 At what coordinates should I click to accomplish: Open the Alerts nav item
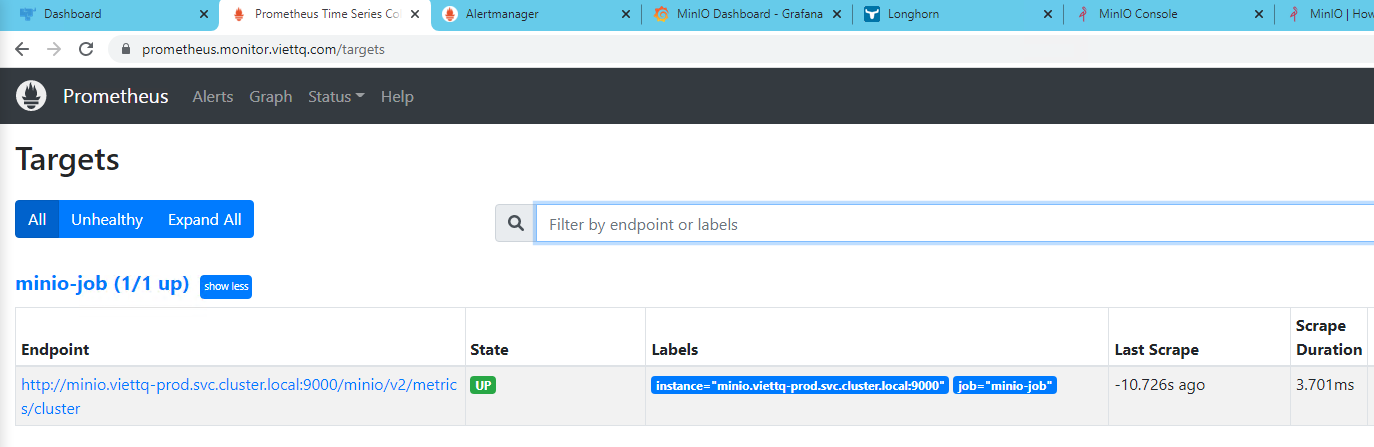point(213,97)
